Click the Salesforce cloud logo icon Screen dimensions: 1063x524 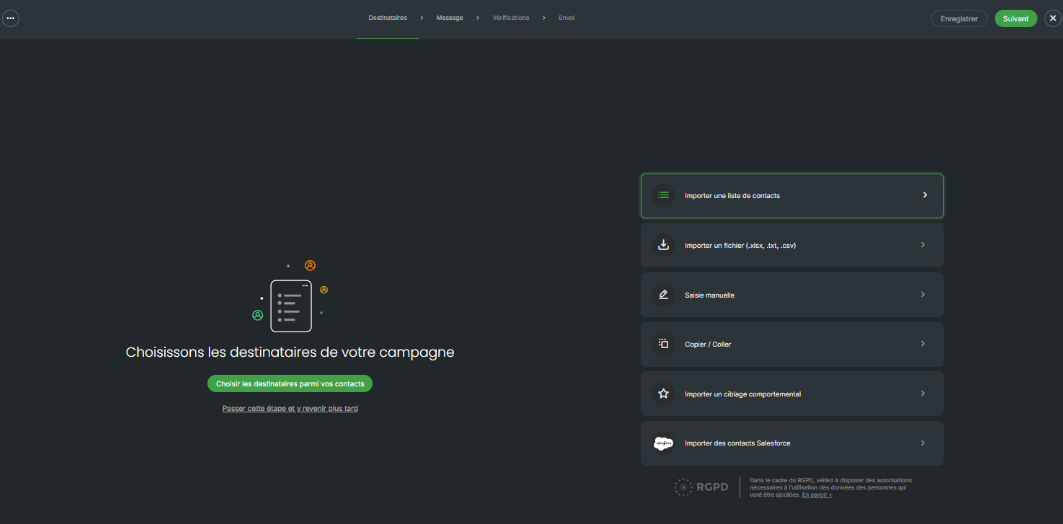pos(664,443)
